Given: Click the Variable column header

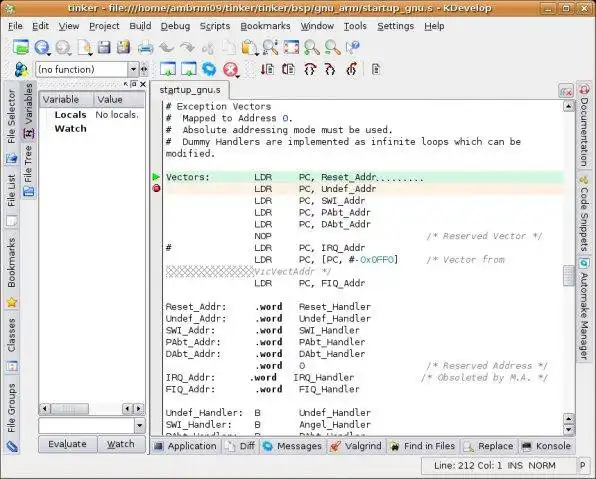Looking at the screenshot, I should tap(67, 100).
